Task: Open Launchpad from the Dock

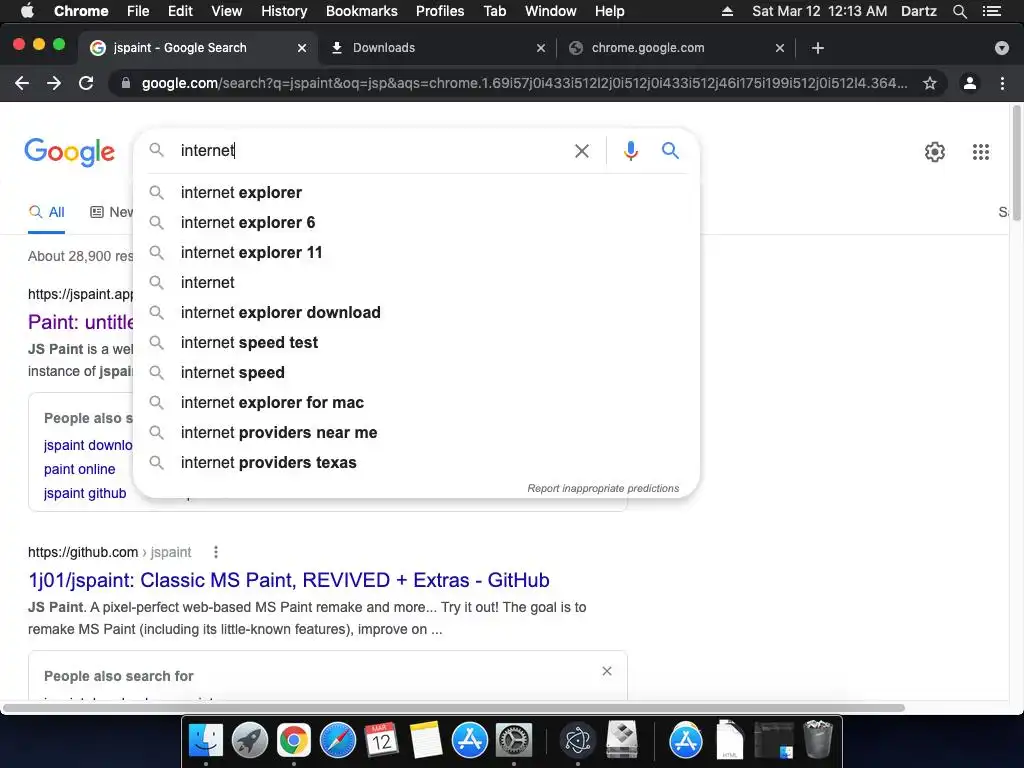Action: click(249, 741)
